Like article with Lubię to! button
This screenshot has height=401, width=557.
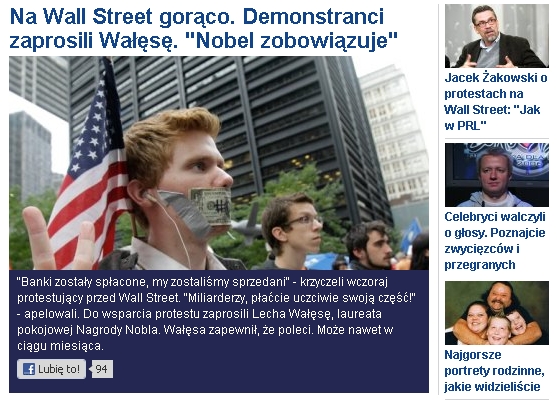coord(52,369)
